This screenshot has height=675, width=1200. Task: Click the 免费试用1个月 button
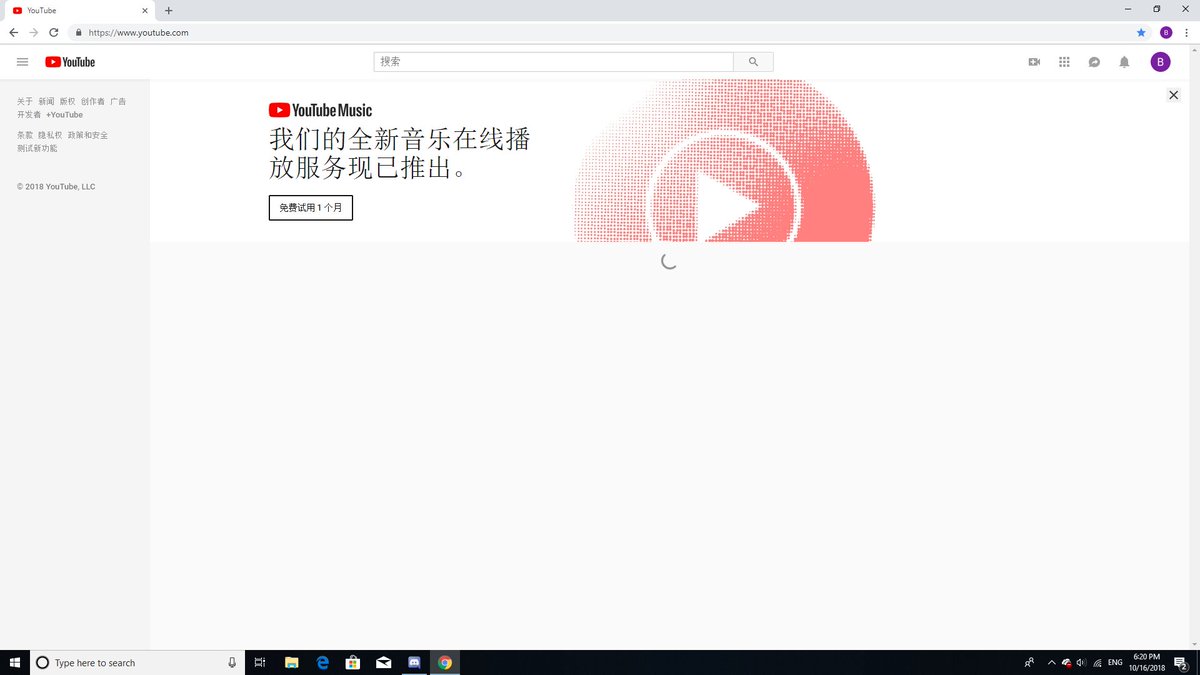coord(311,207)
